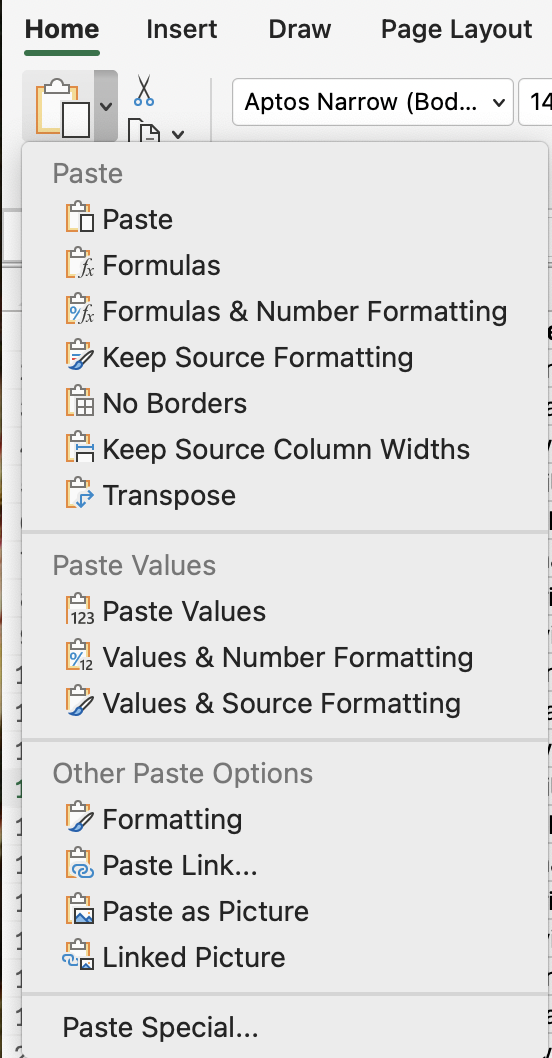This screenshot has height=1058, width=552.
Task: Click the No Borders paste icon
Action: (79, 403)
